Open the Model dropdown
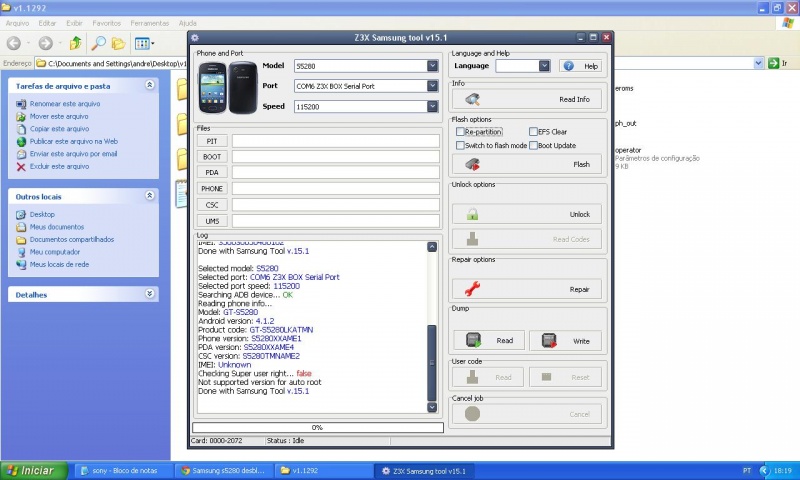The image size is (800, 480). pyautogui.click(x=432, y=66)
